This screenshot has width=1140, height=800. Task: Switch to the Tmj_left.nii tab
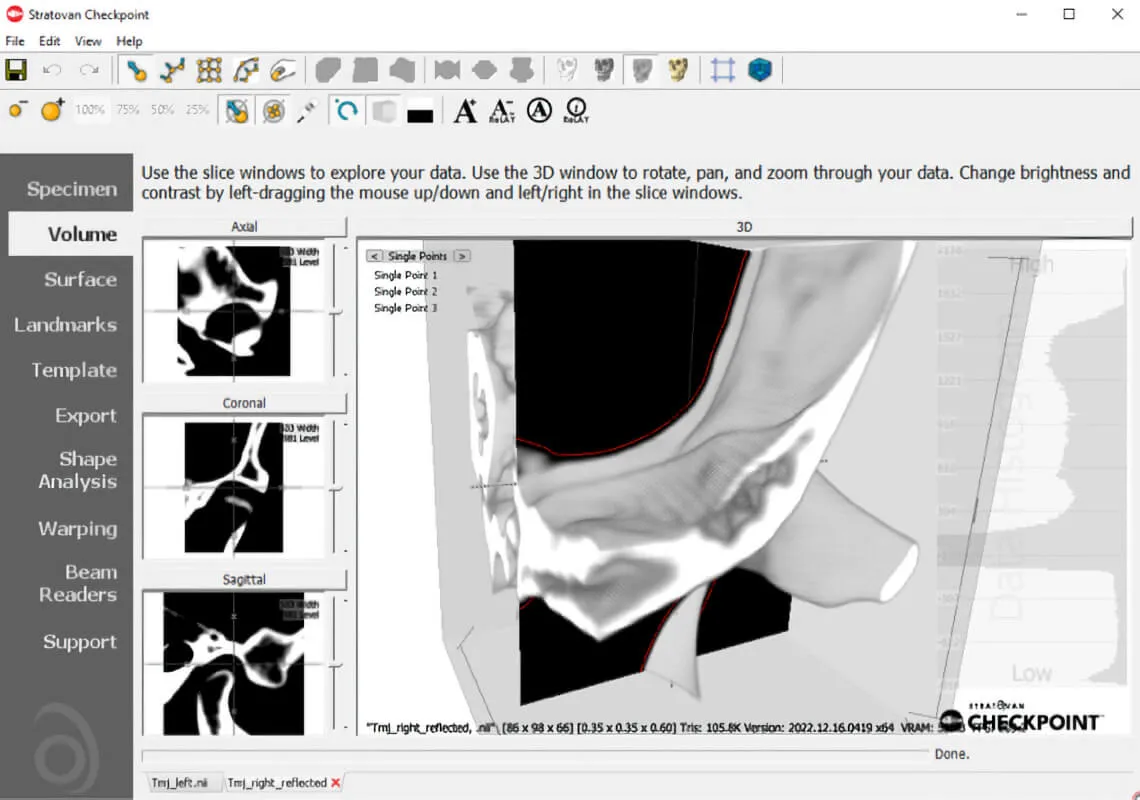click(x=178, y=783)
